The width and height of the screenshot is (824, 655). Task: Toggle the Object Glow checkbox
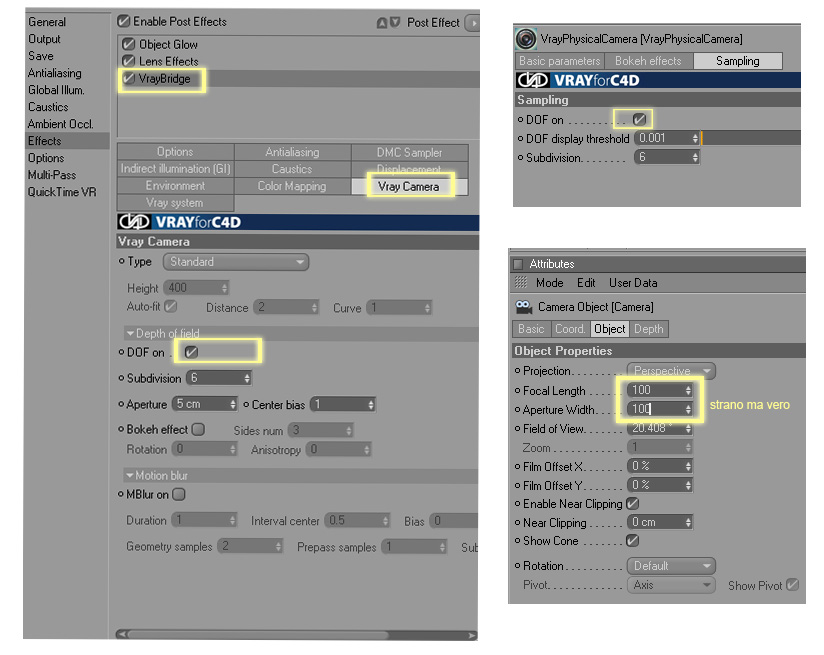128,44
